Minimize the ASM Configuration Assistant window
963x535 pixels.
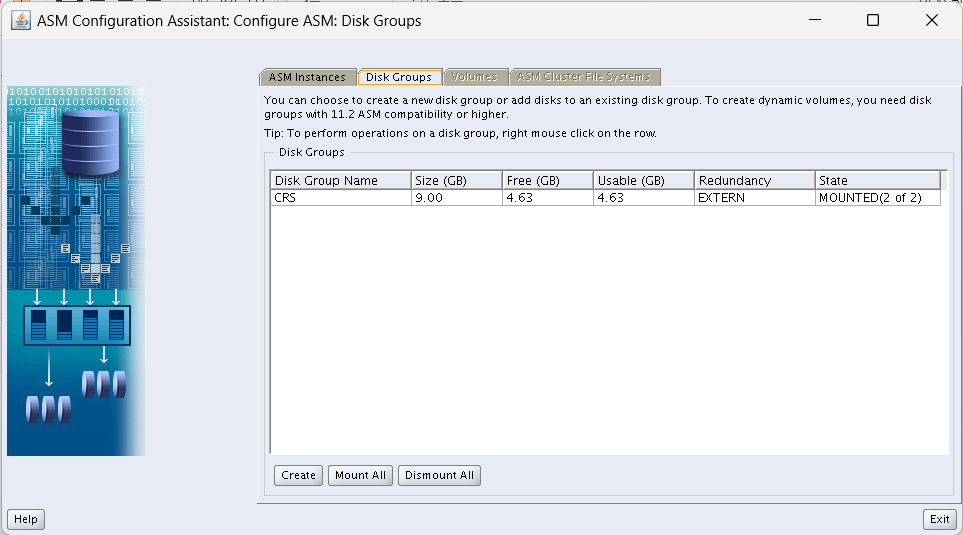point(815,20)
